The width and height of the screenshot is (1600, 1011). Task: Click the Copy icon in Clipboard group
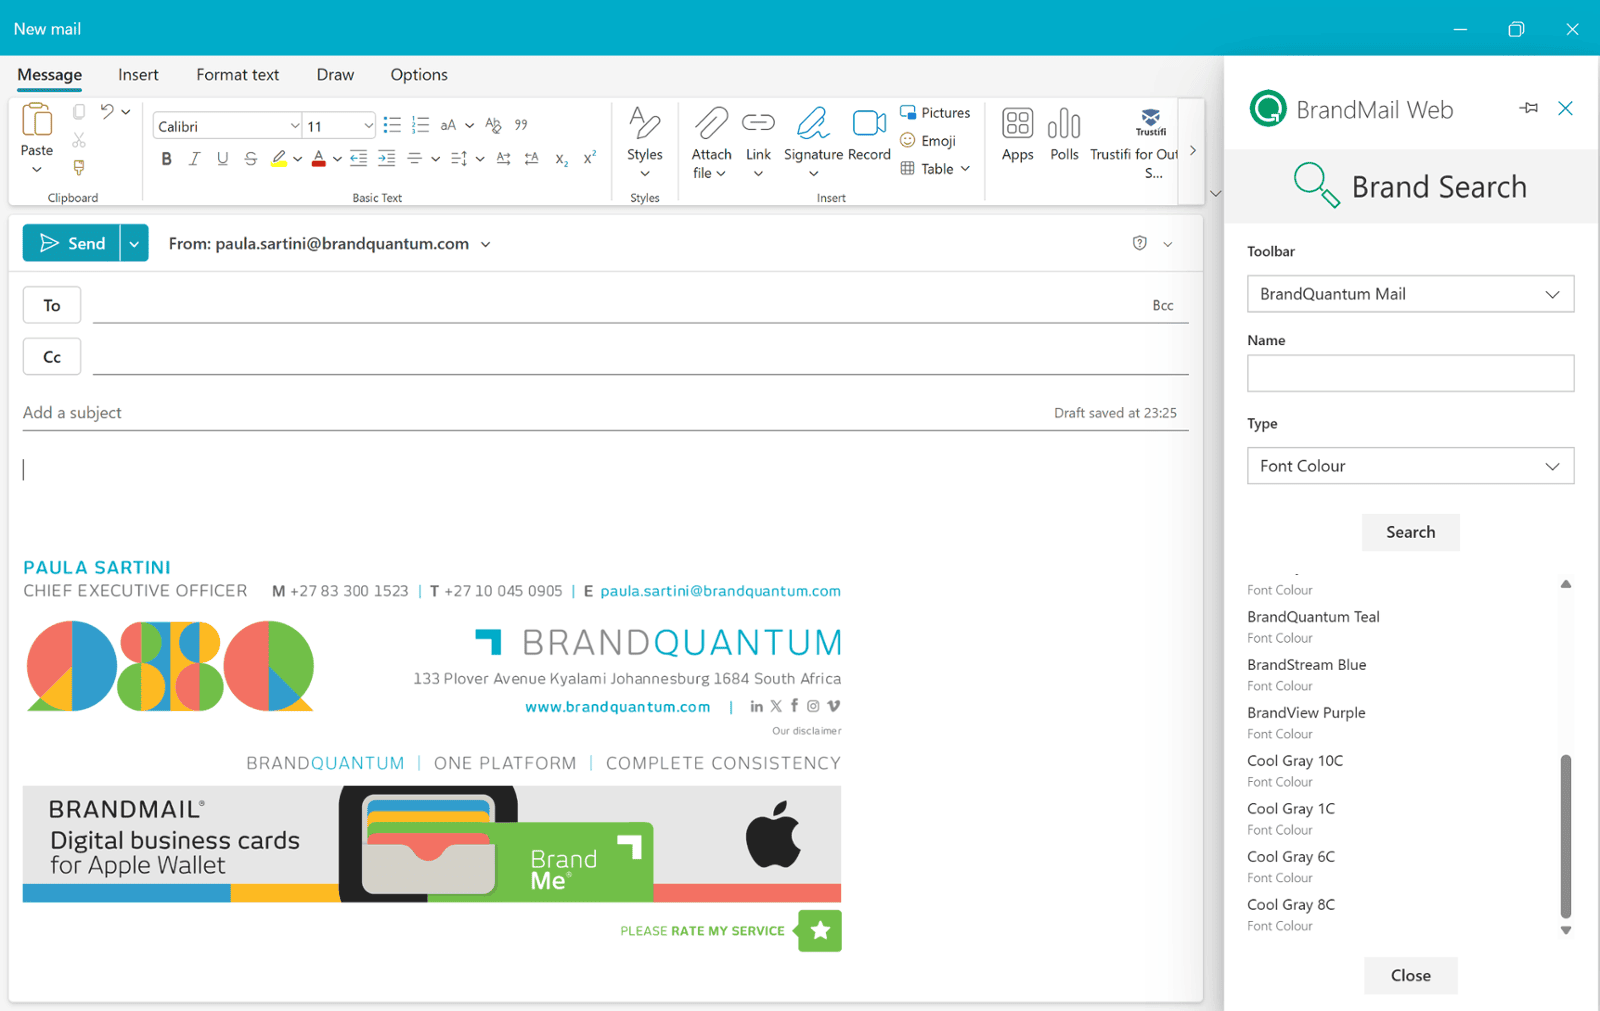coord(79,112)
